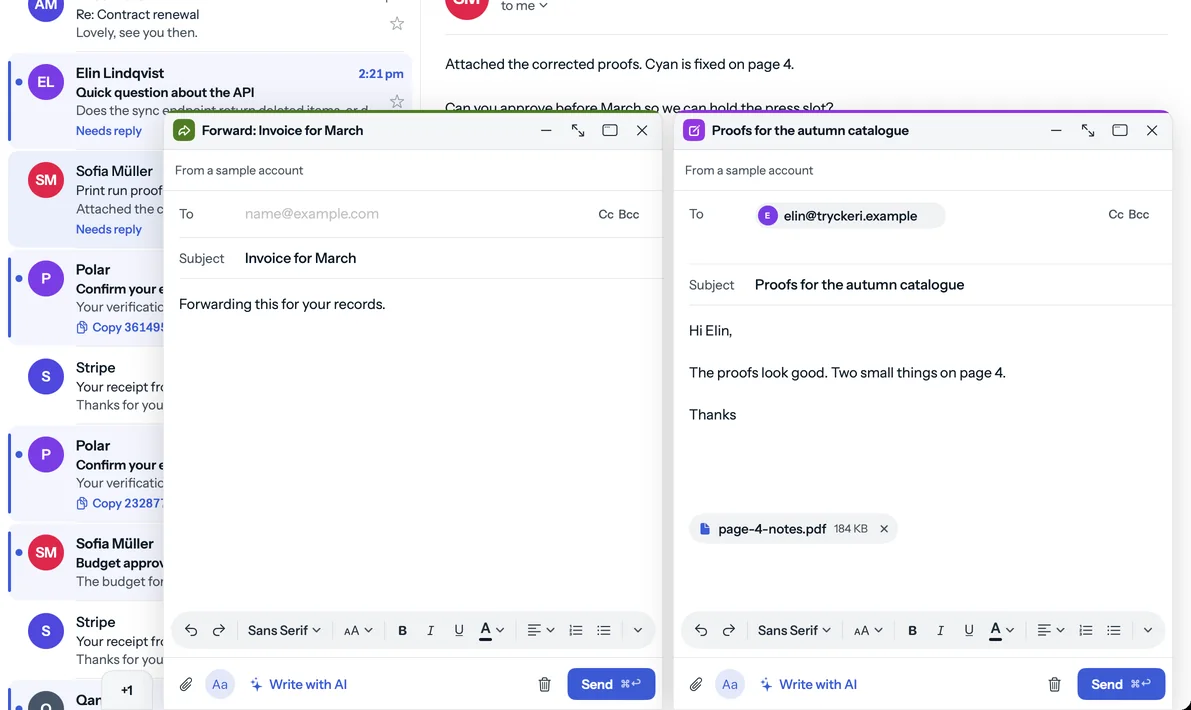Image resolution: width=1191 pixels, height=710 pixels.
Task: Click redo in Forward: Invoice for March composer
Action: (219, 630)
